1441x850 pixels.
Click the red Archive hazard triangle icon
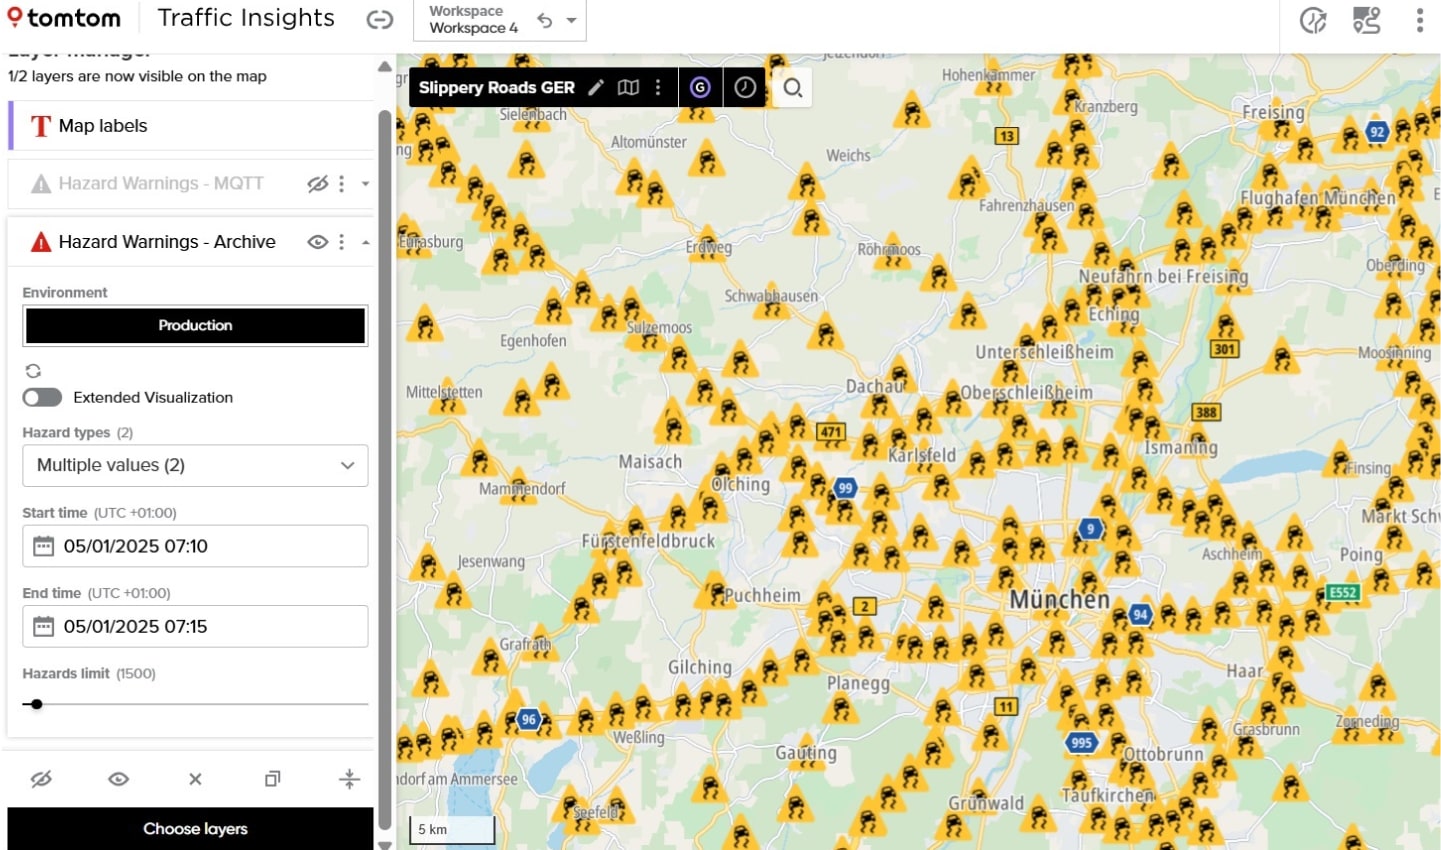click(41, 242)
